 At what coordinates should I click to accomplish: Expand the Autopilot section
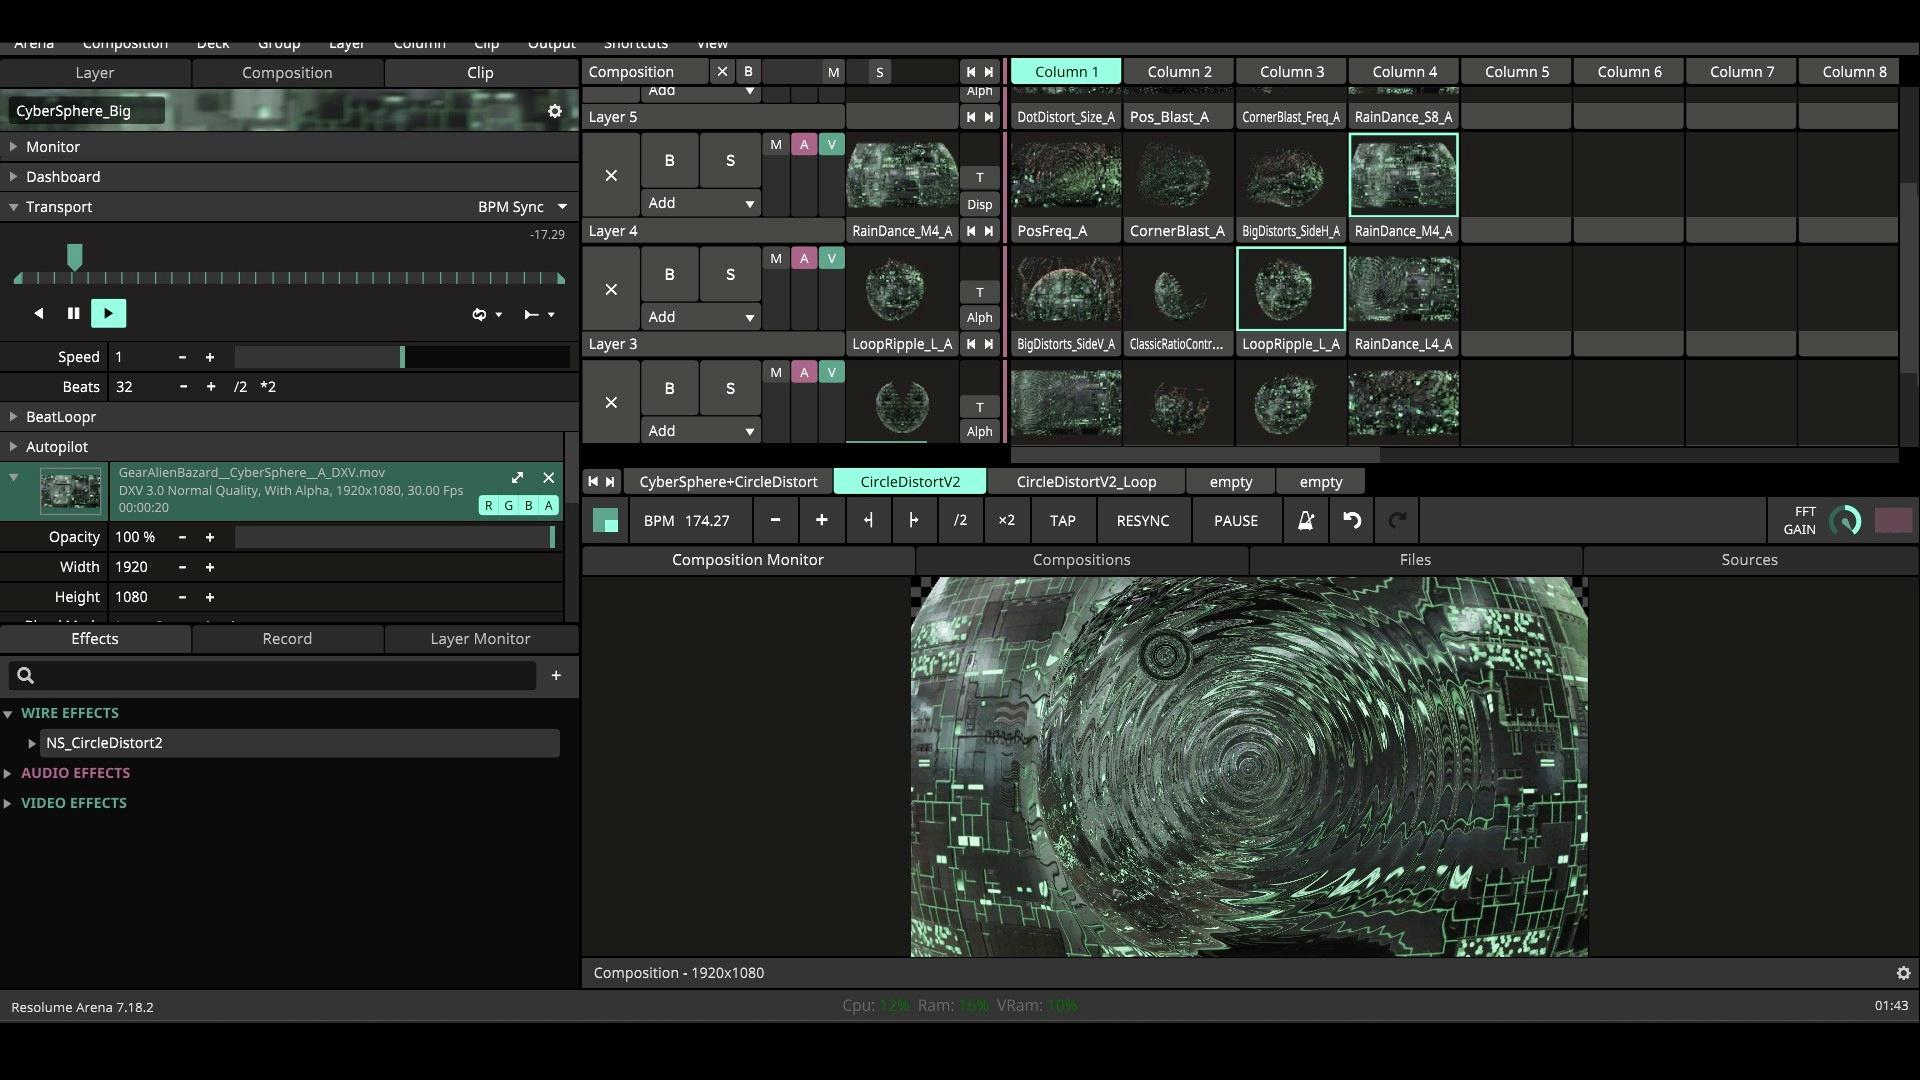pos(13,447)
